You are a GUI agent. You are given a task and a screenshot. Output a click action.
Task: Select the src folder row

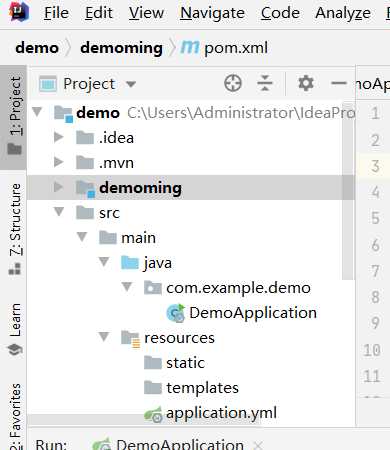tap(191, 213)
